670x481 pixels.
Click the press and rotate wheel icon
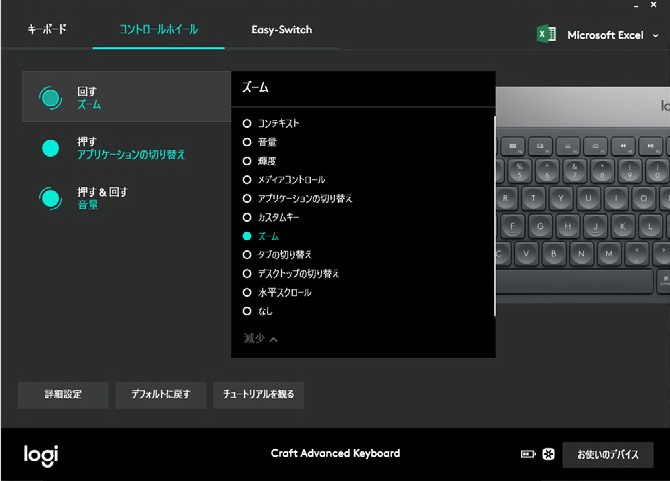(x=50, y=198)
